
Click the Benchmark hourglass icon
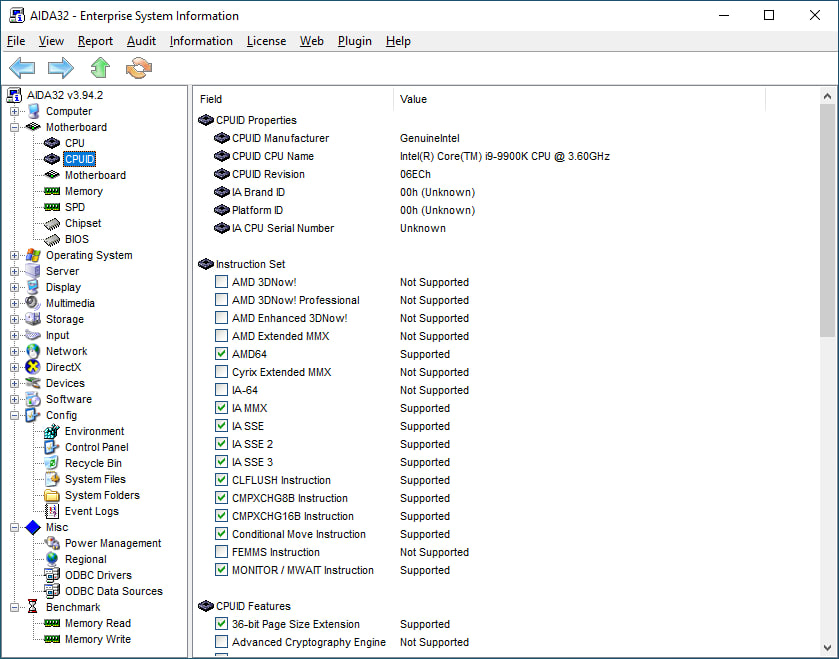(x=33, y=607)
